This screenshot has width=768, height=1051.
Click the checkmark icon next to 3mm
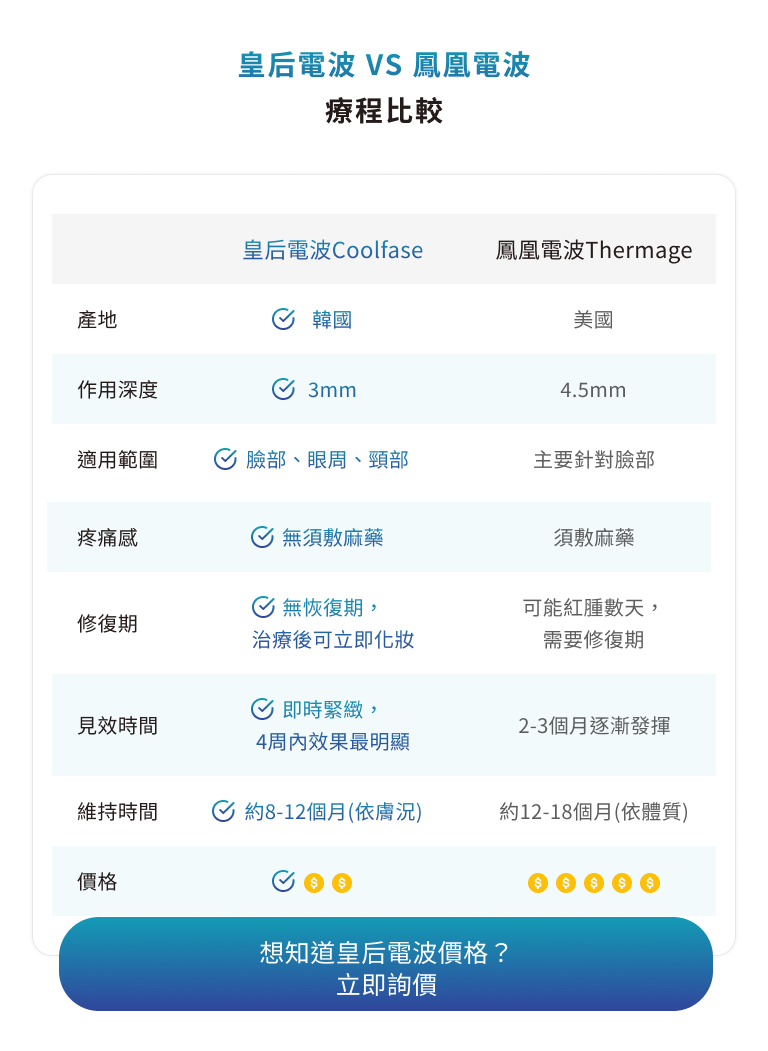(x=283, y=389)
